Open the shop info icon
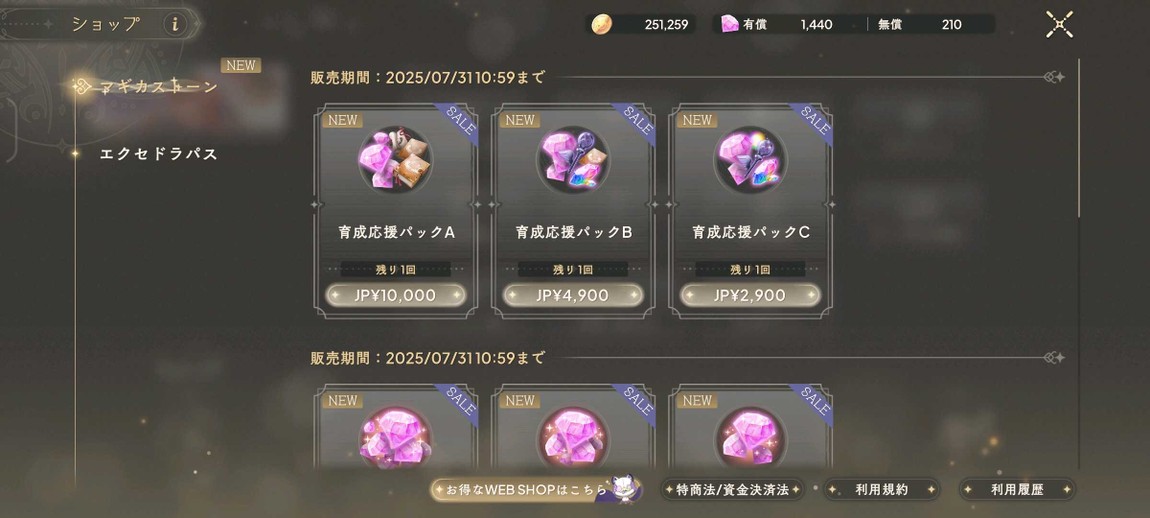 pos(175,24)
